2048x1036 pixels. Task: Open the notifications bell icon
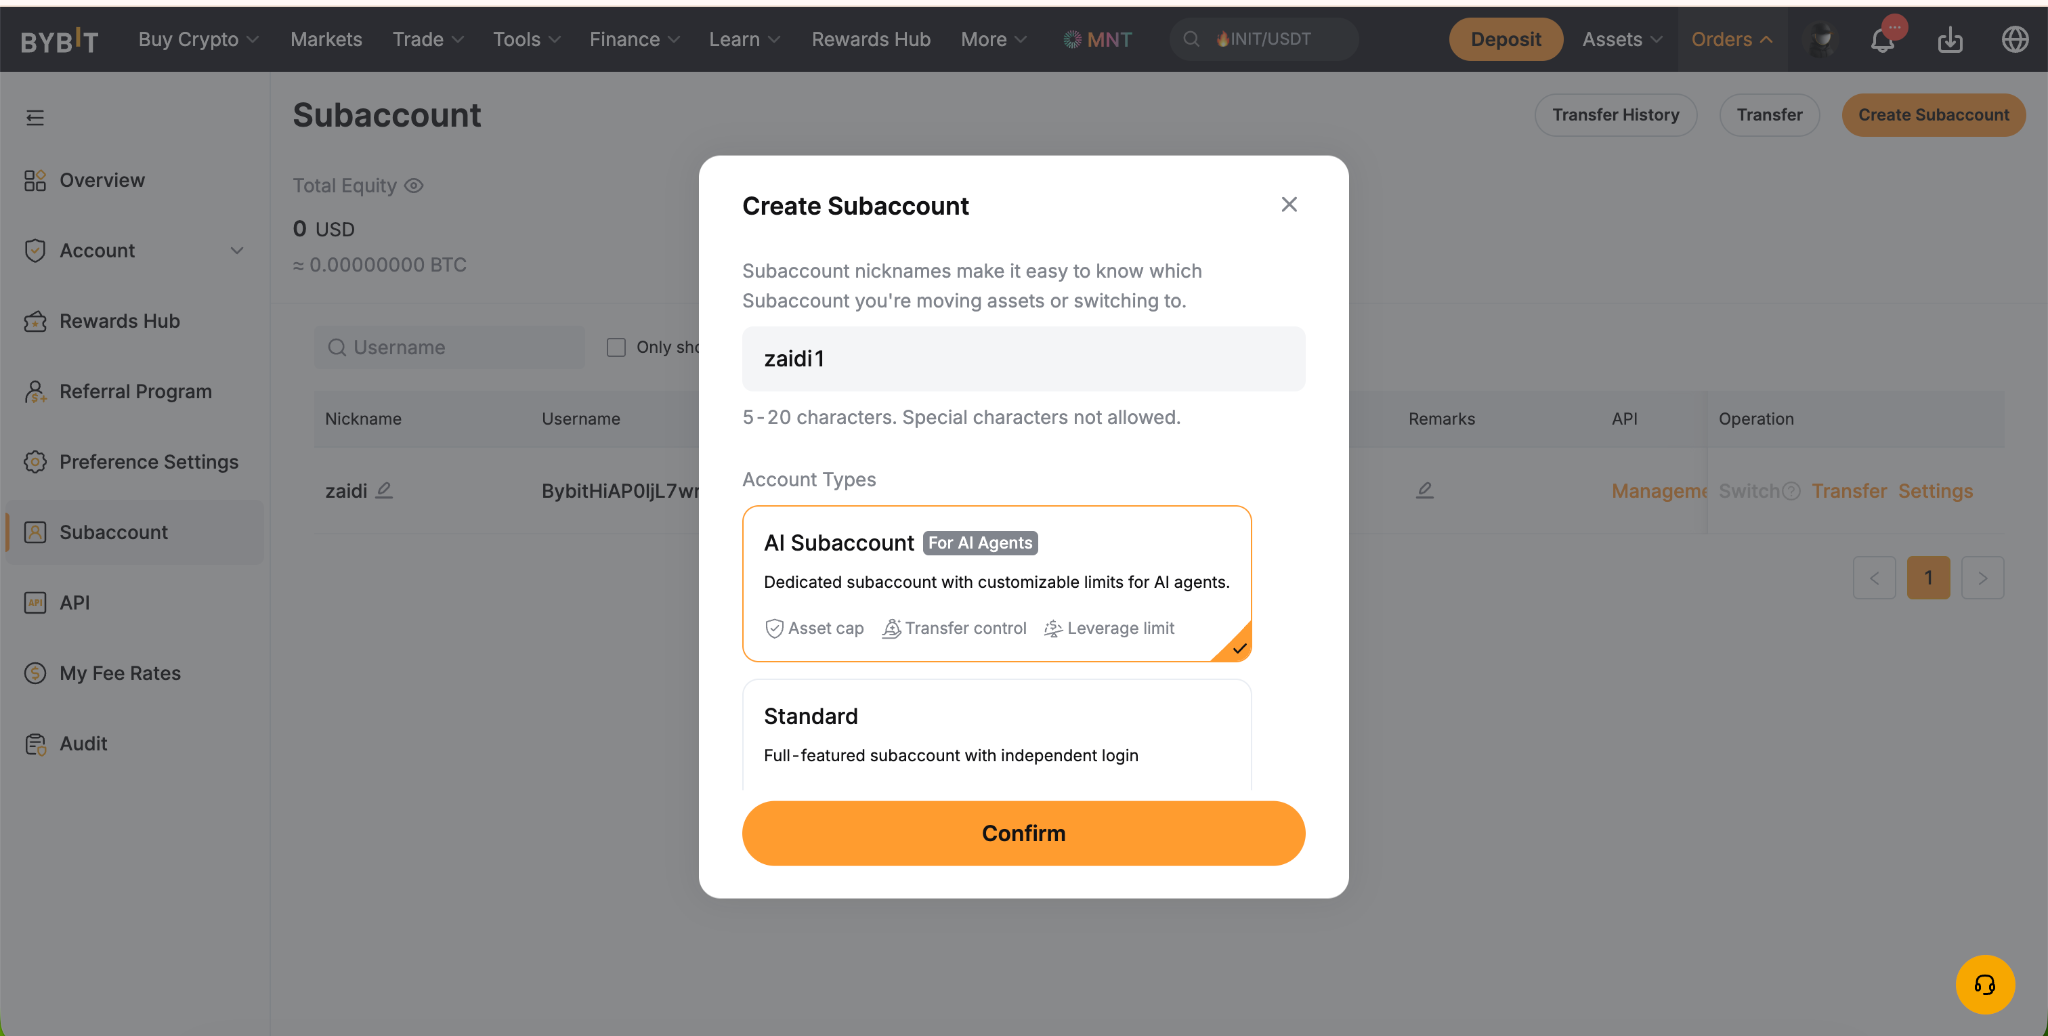coord(1882,40)
